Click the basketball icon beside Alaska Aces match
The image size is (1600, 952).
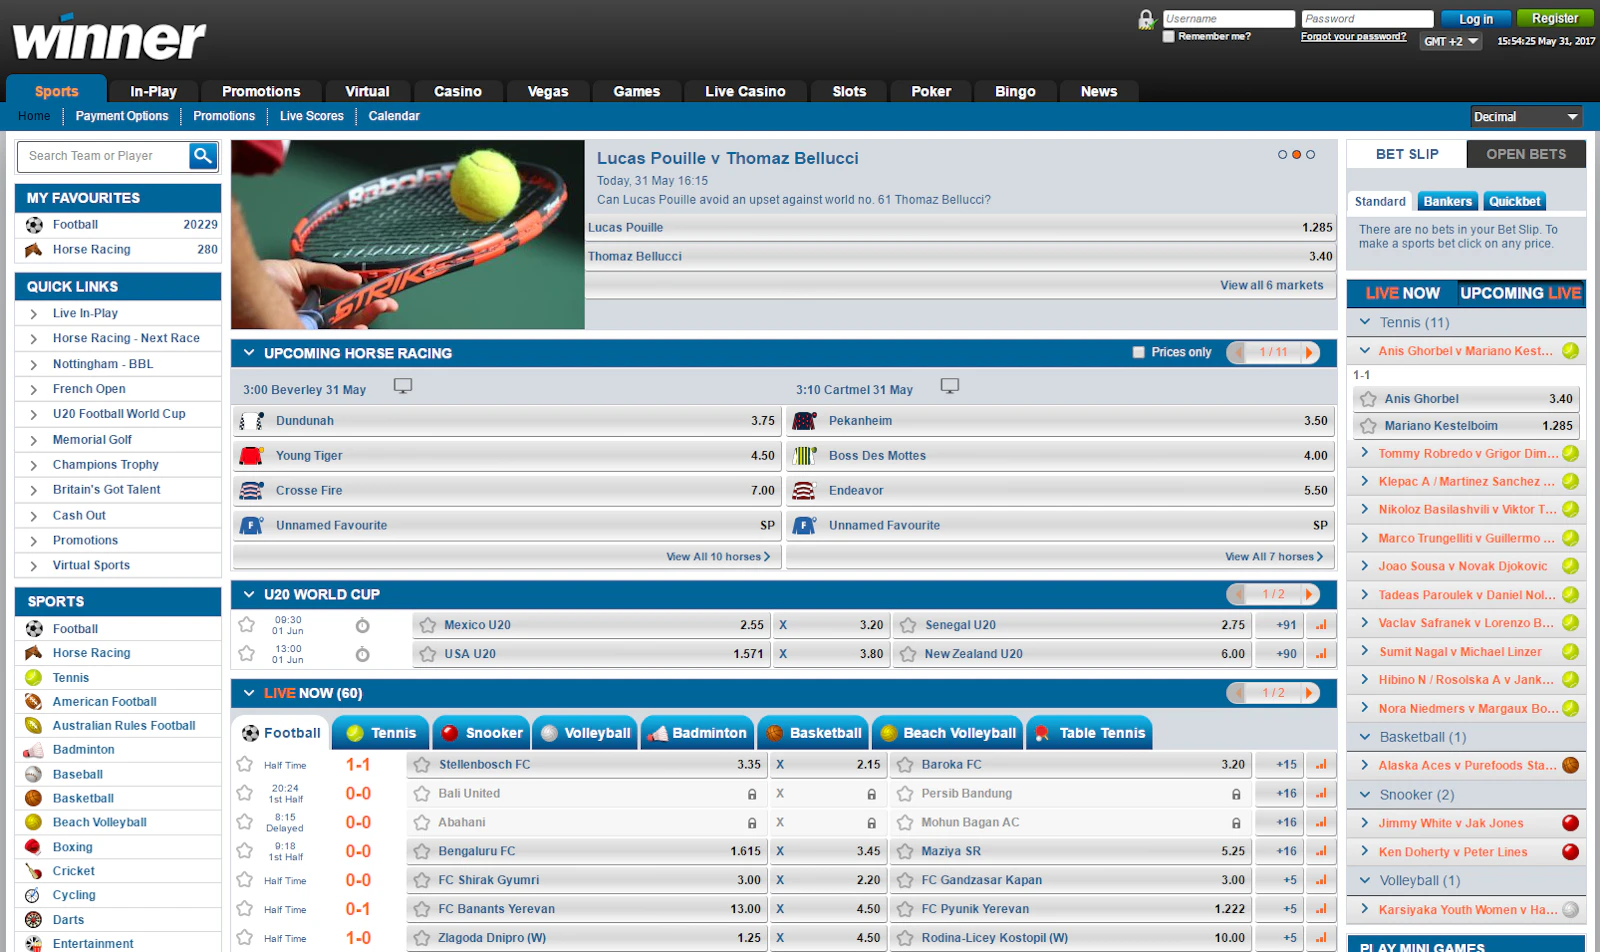pyautogui.click(x=1571, y=765)
